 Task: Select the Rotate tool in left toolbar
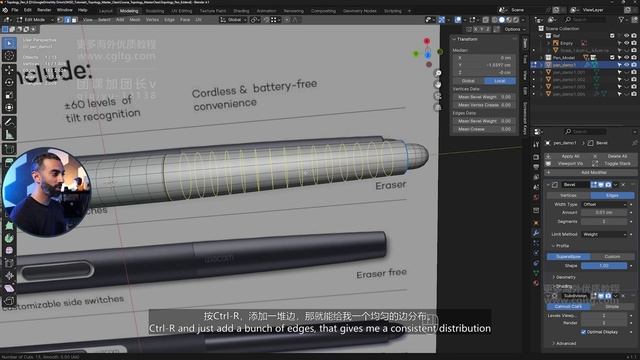coord(9,82)
